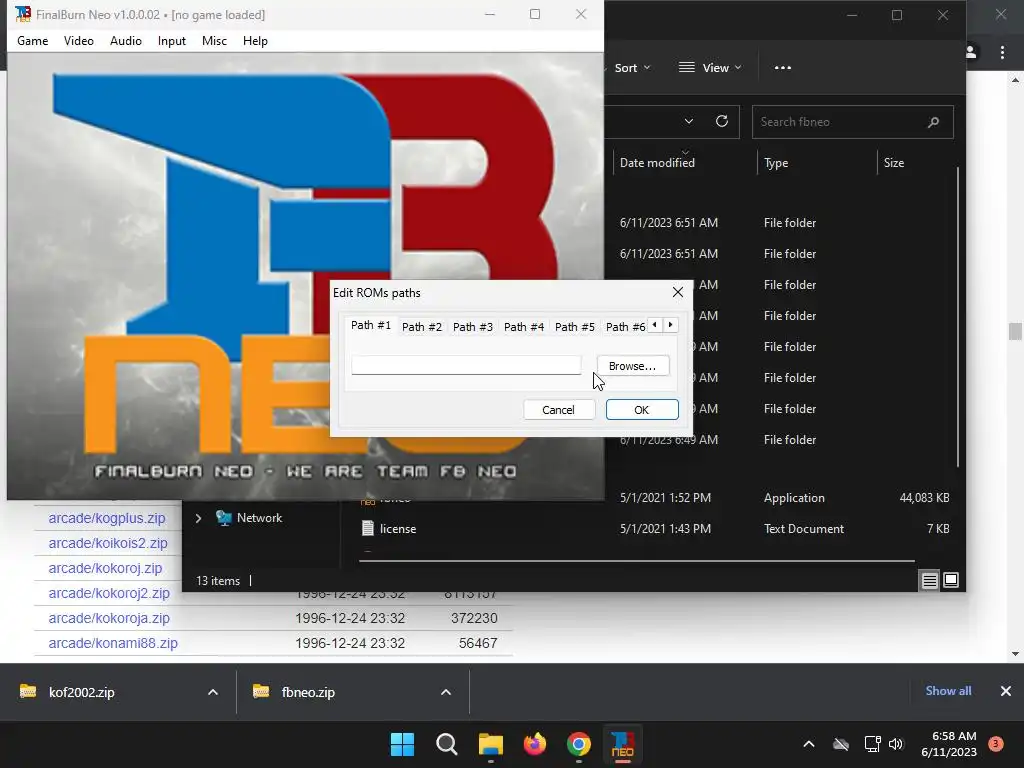Open the Video menu
The width and height of the screenshot is (1024, 768).
(x=78, y=40)
